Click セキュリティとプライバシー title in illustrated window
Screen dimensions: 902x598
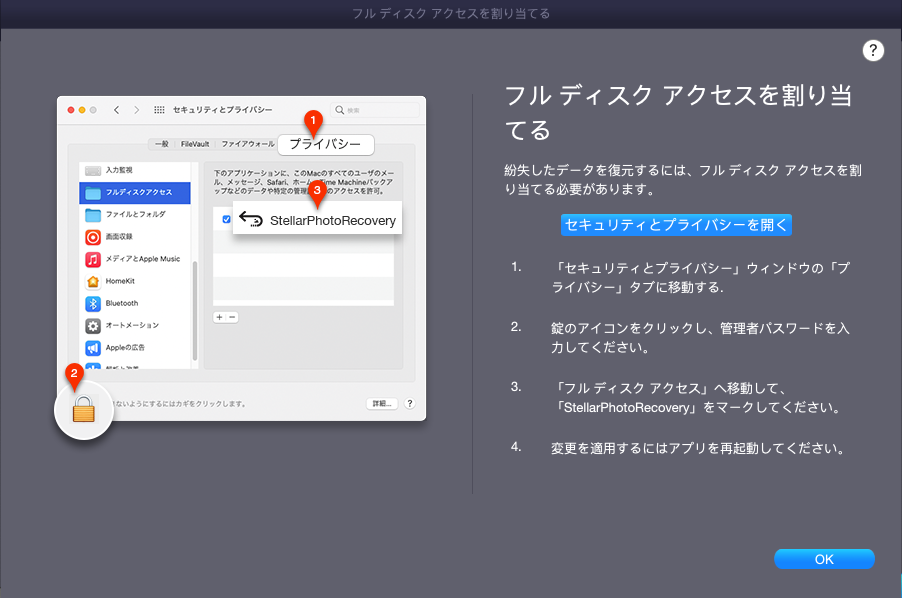coord(223,110)
